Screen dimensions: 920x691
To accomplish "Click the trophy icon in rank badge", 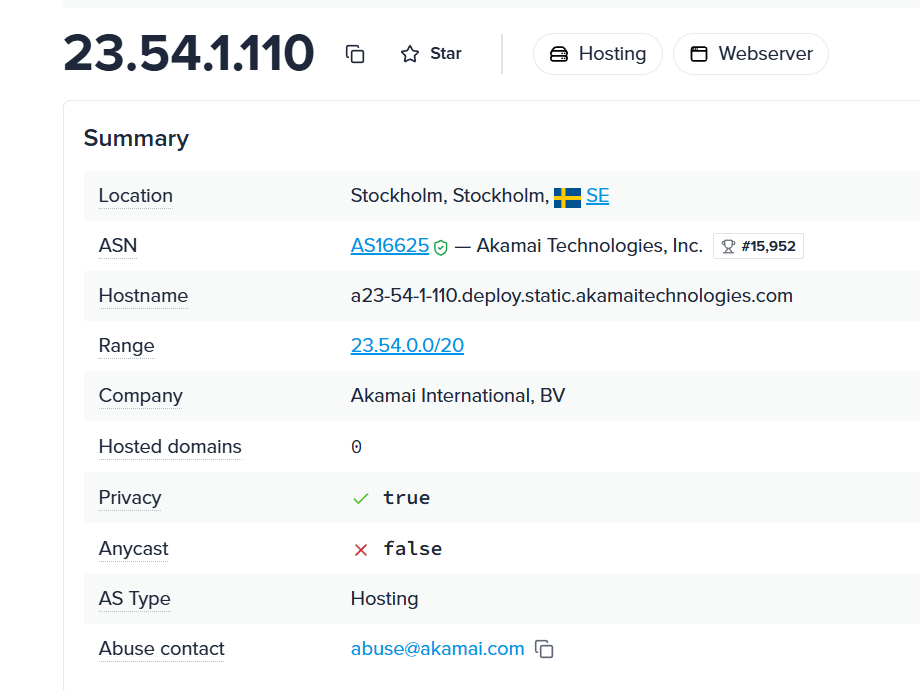I will tap(728, 246).
